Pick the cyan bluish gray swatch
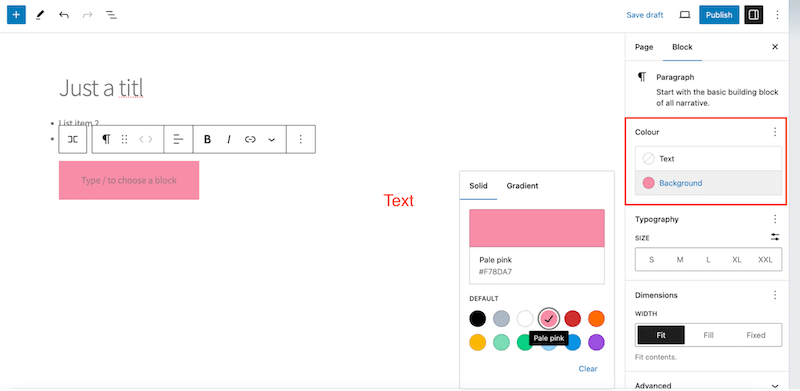The height and width of the screenshot is (391, 800). click(501, 319)
